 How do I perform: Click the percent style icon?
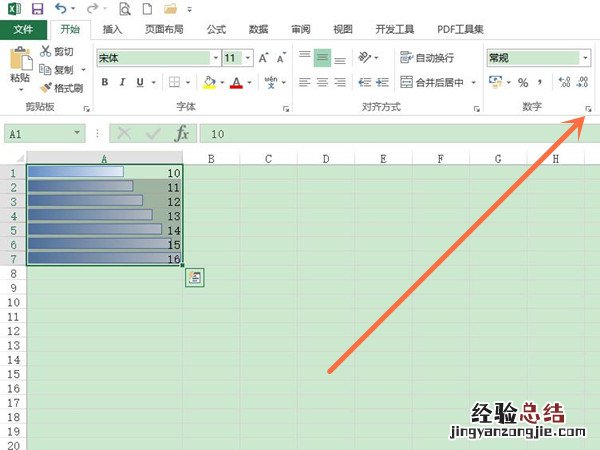coord(522,82)
